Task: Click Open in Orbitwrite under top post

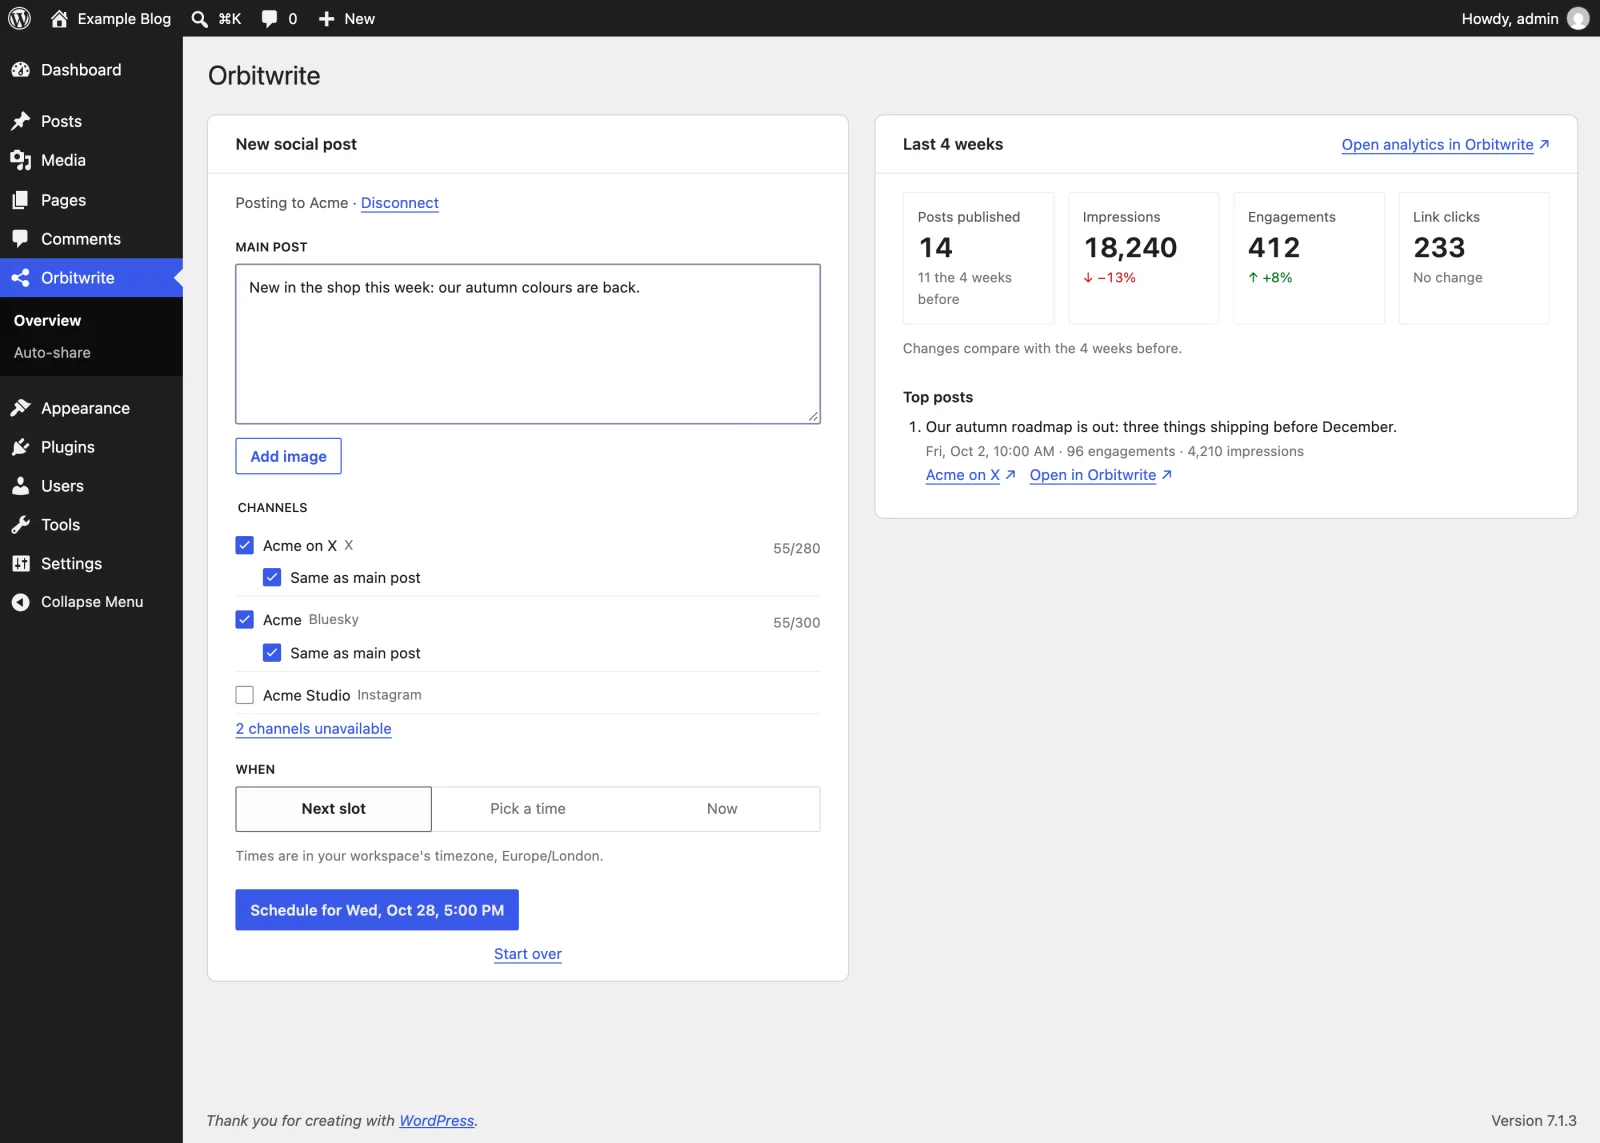Action: pos(1100,475)
